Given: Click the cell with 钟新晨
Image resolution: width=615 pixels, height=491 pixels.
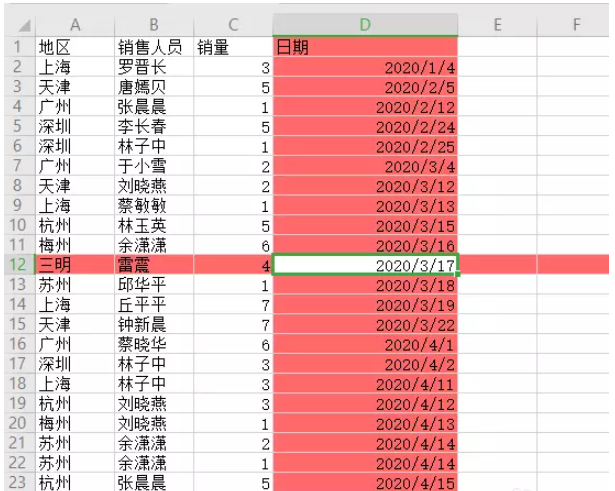Looking at the screenshot, I should (154, 324).
